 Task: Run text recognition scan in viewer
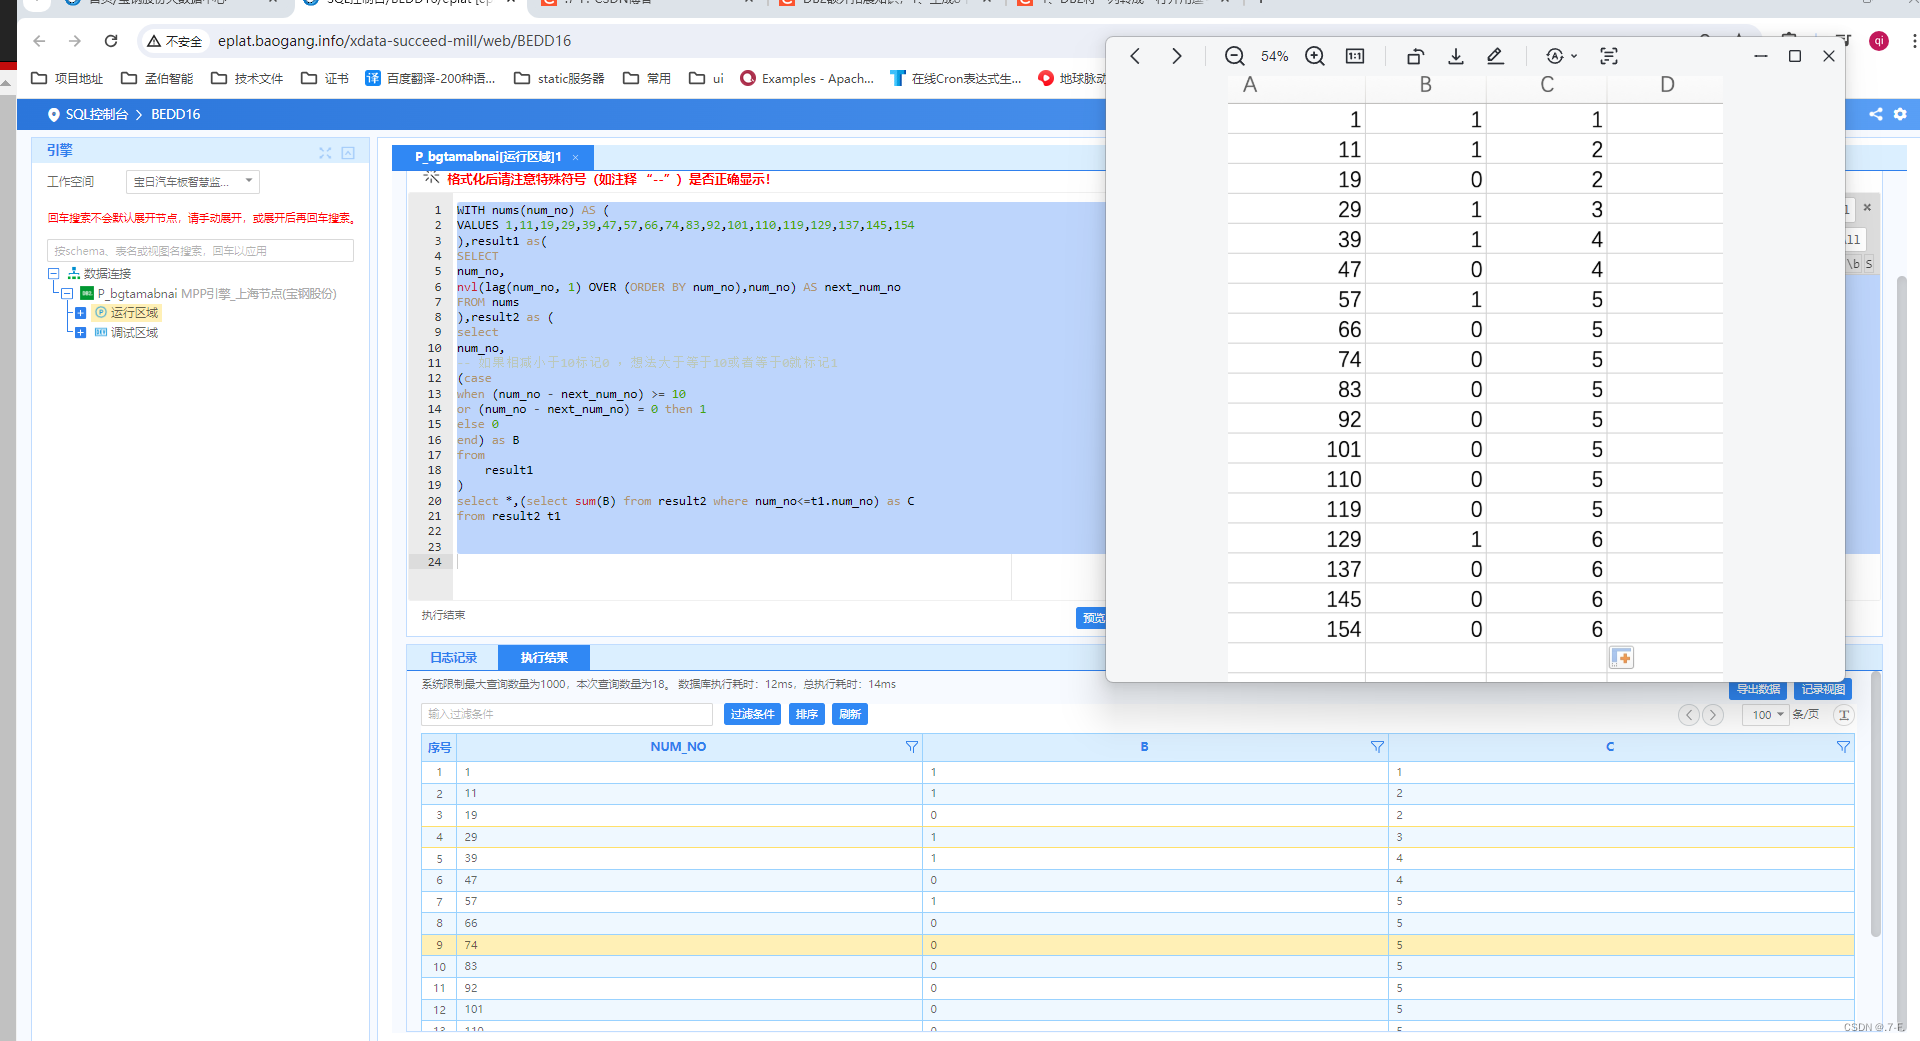pos(1609,56)
